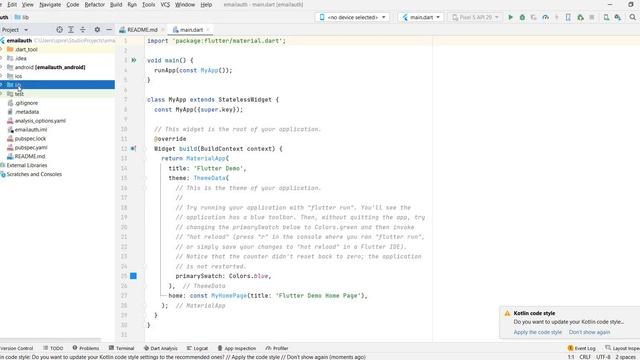The image size is (640, 360).
Task: Click run gutter icon beside void main
Action: (x=134, y=60)
